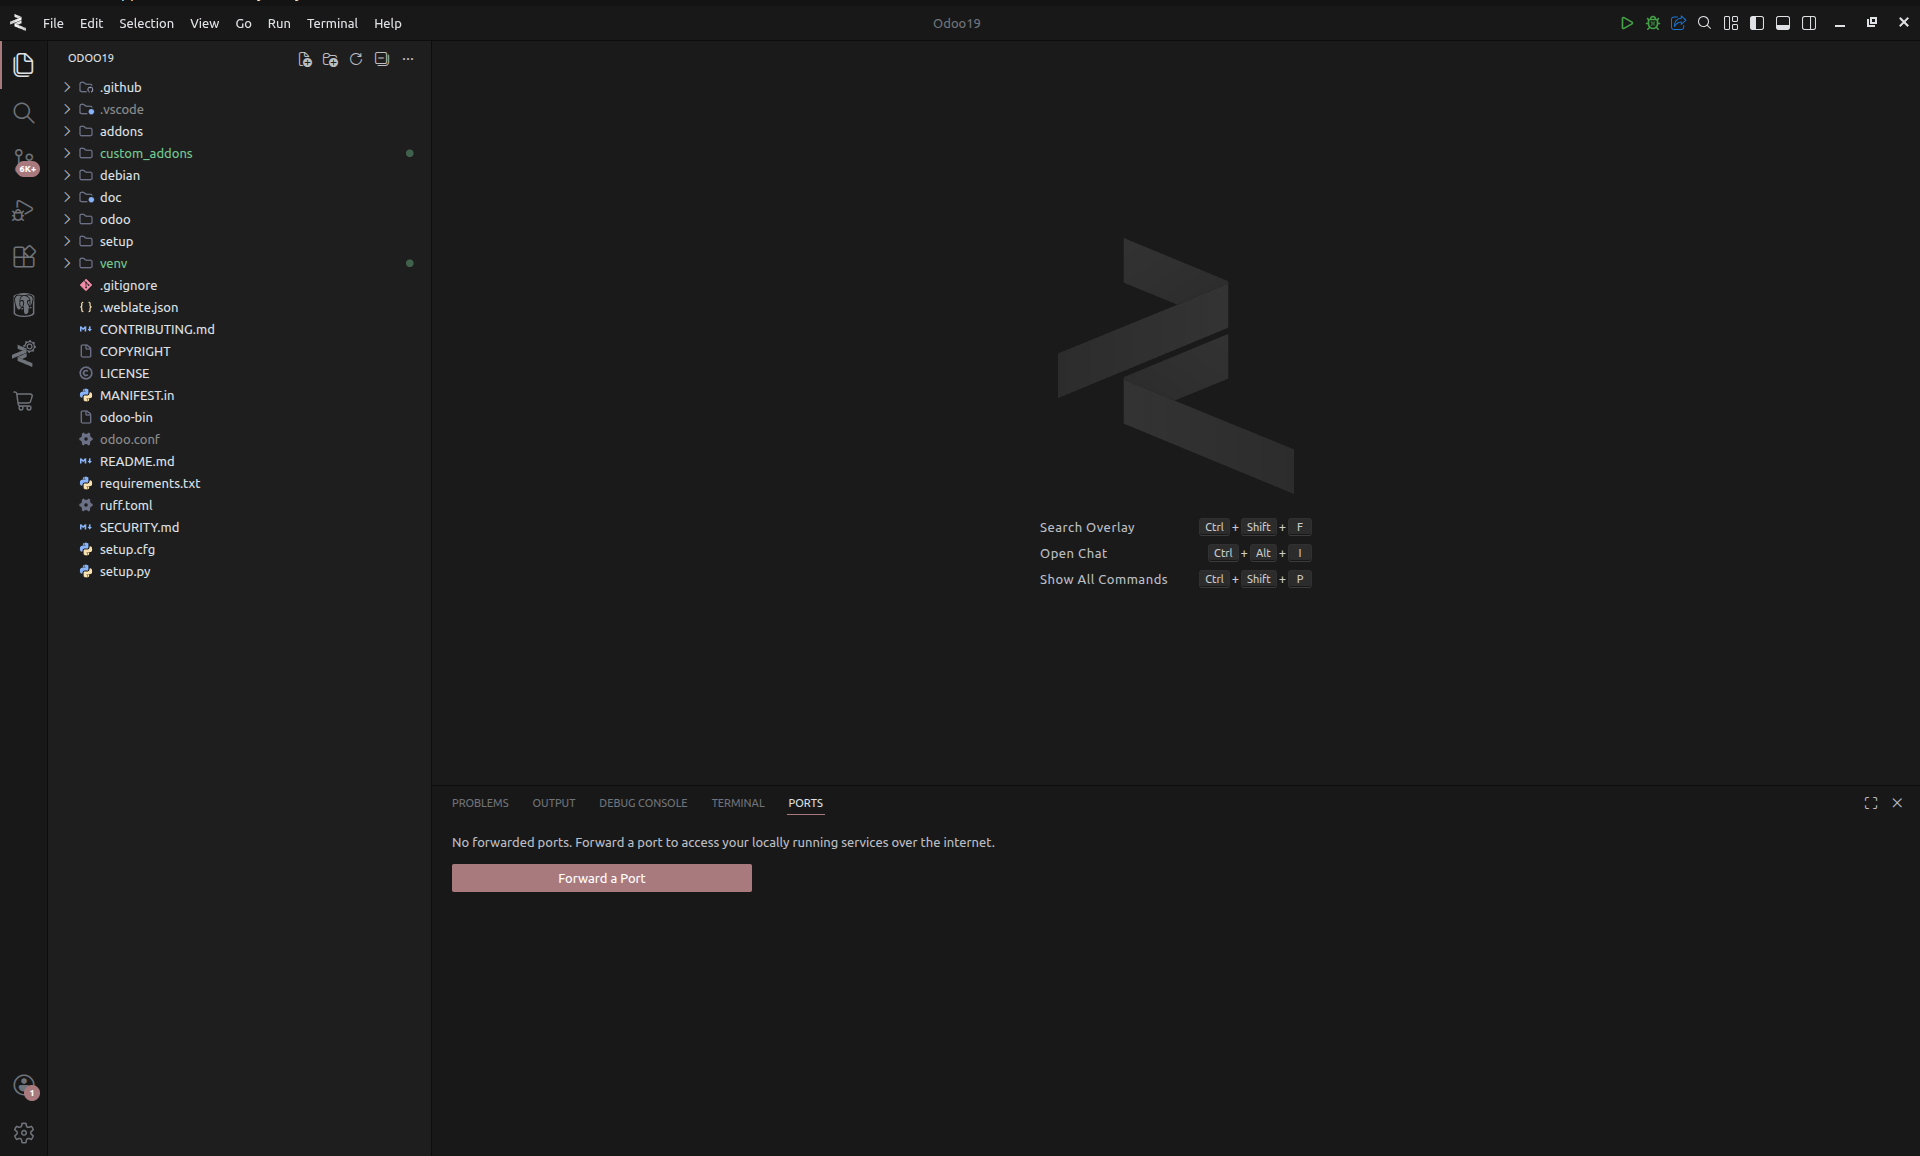Screen dimensions: 1920x1156
Task: Expand the venv folder chevron
Action: coord(67,263)
